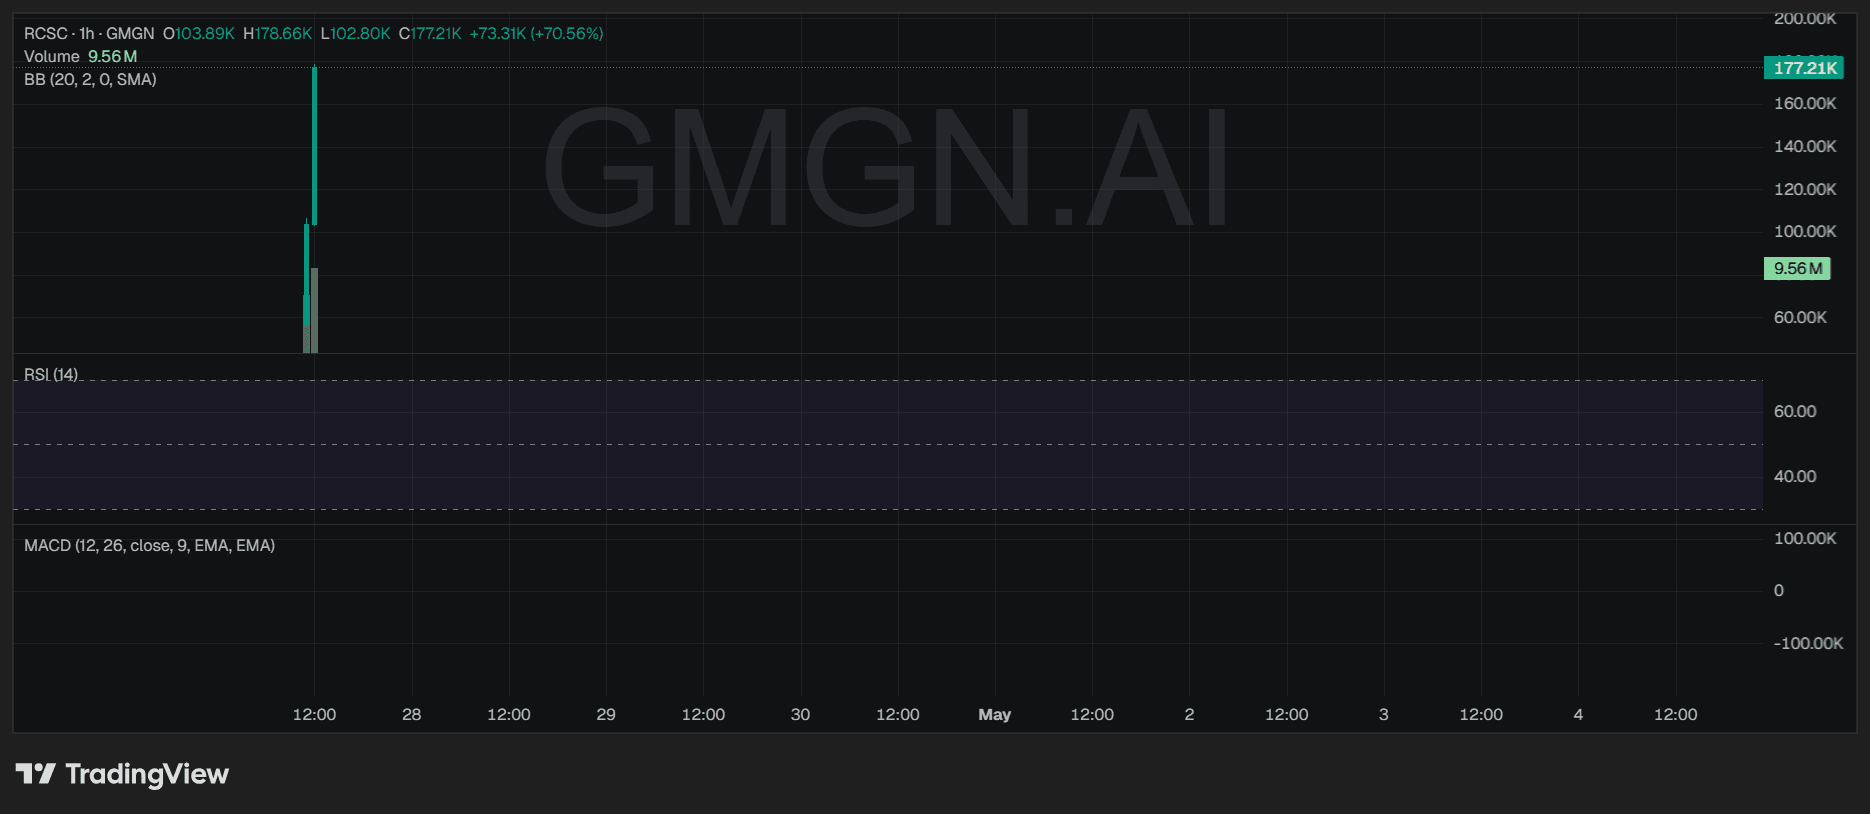Select the RSI (14) indicator label
1870x814 pixels.
[51, 374]
